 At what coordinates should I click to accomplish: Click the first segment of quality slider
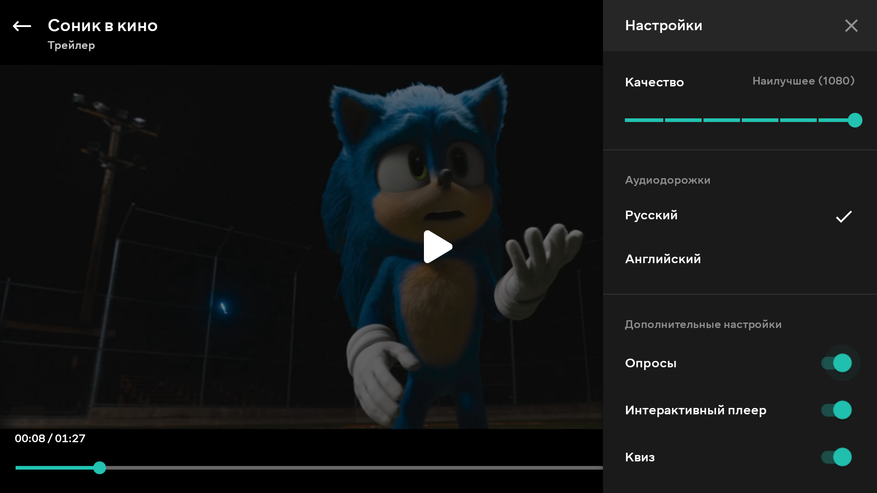[x=644, y=120]
